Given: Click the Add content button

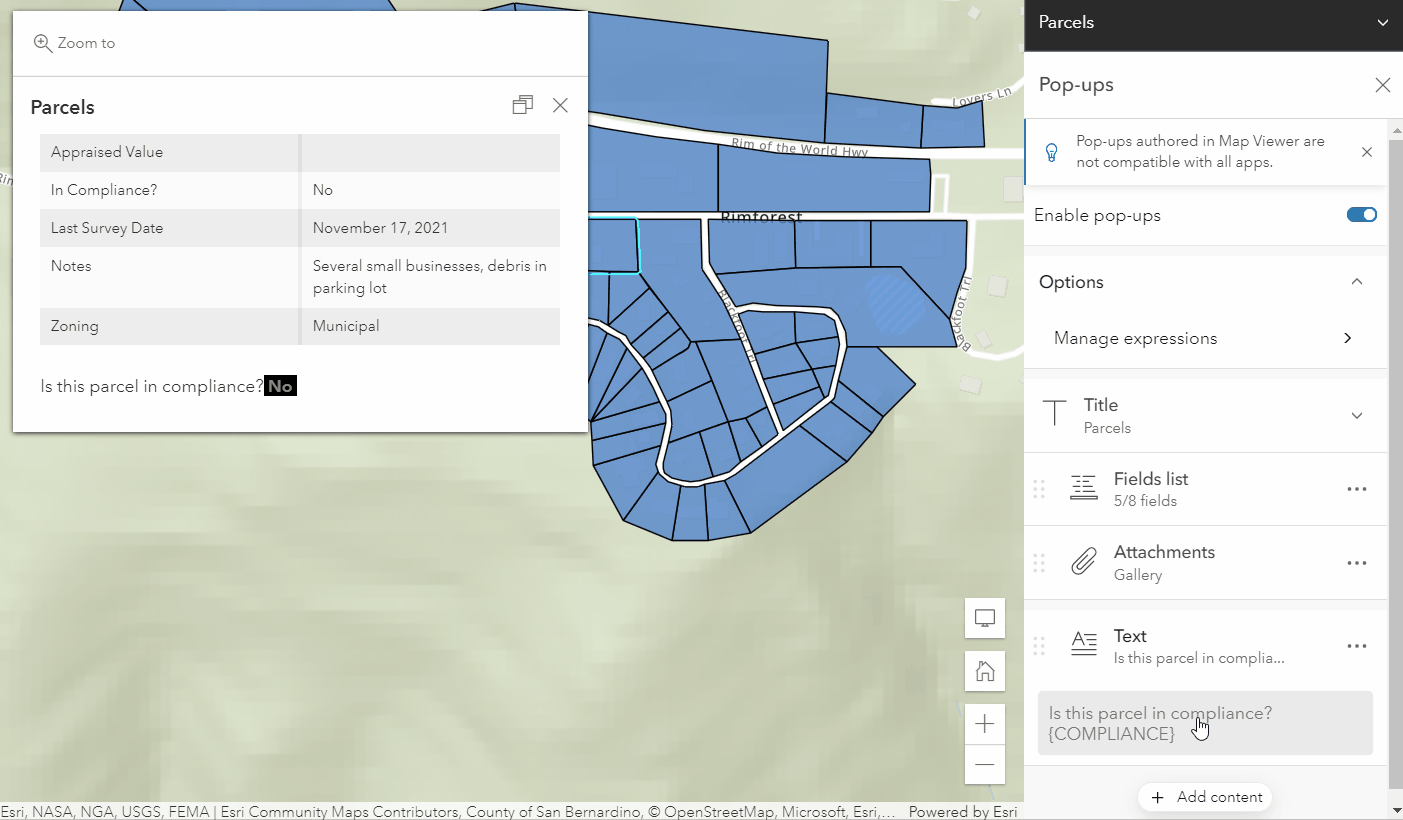Looking at the screenshot, I should 1205,797.
